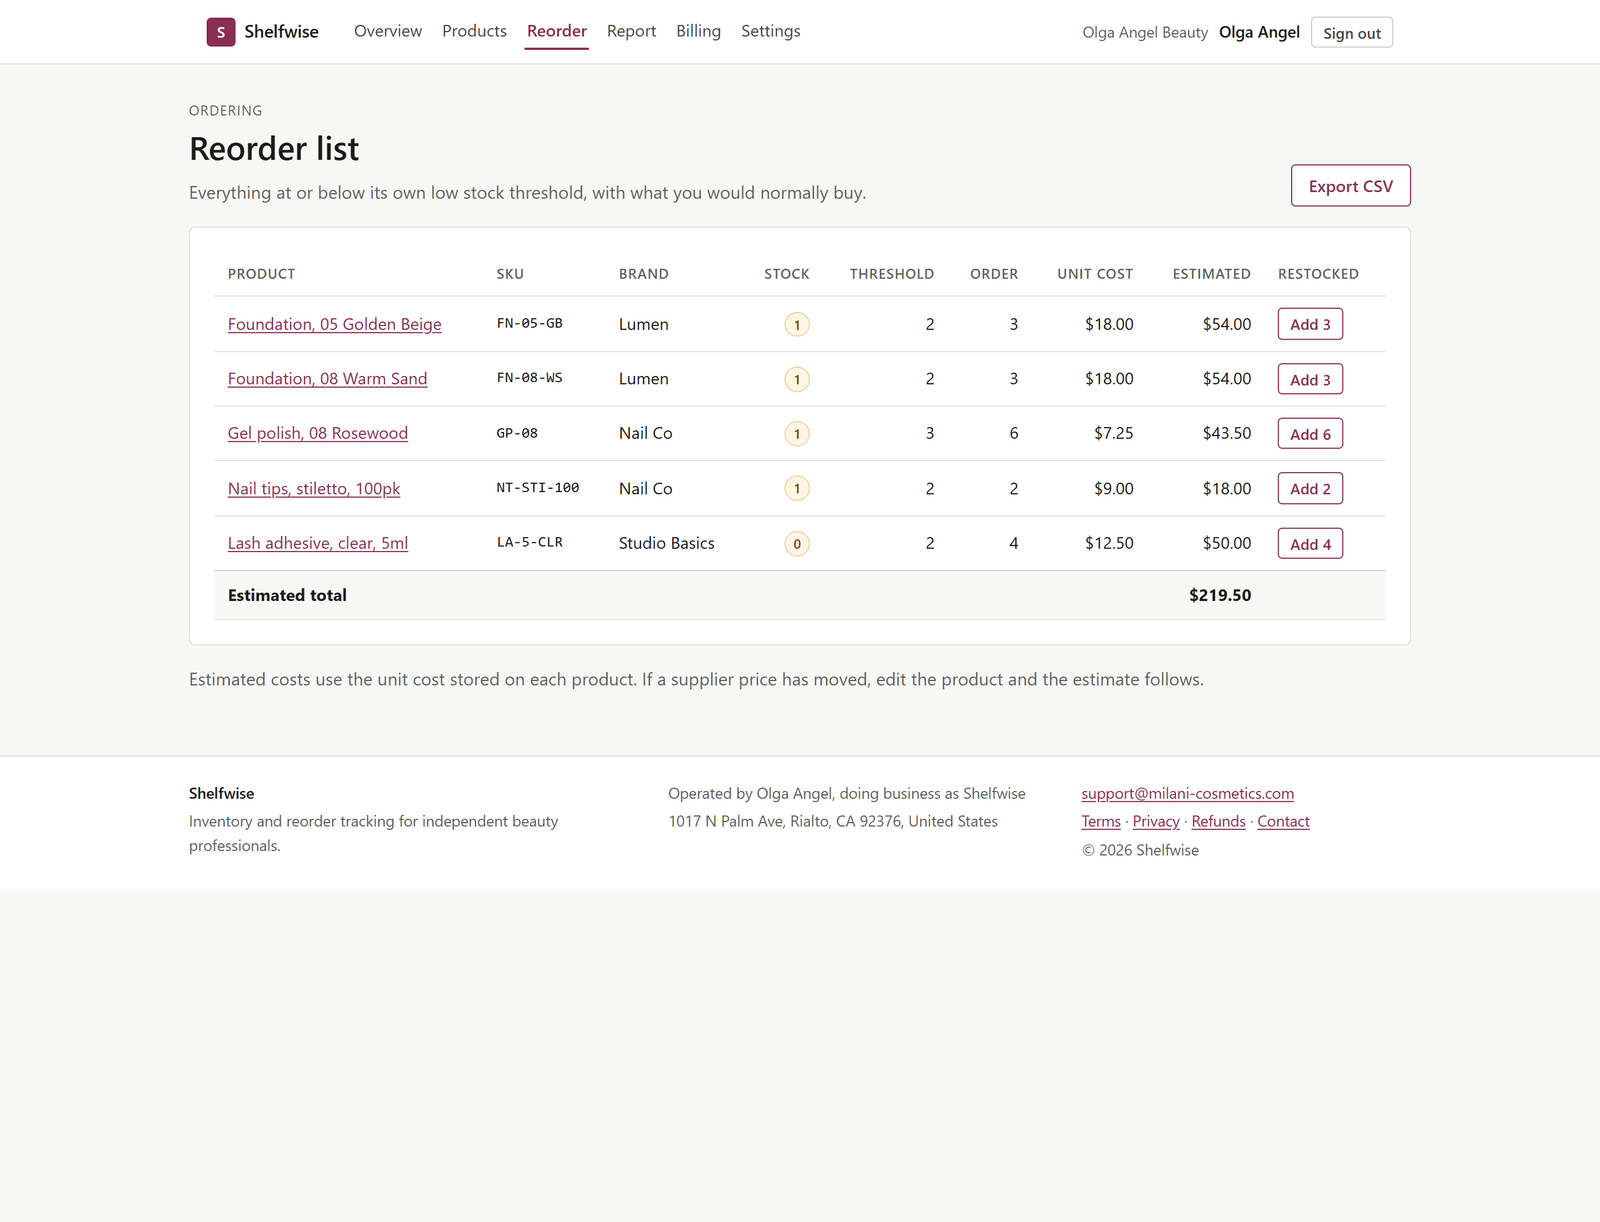Click the support@milani-cosmetics.com email link
The width and height of the screenshot is (1600, 1222).
1187,793
